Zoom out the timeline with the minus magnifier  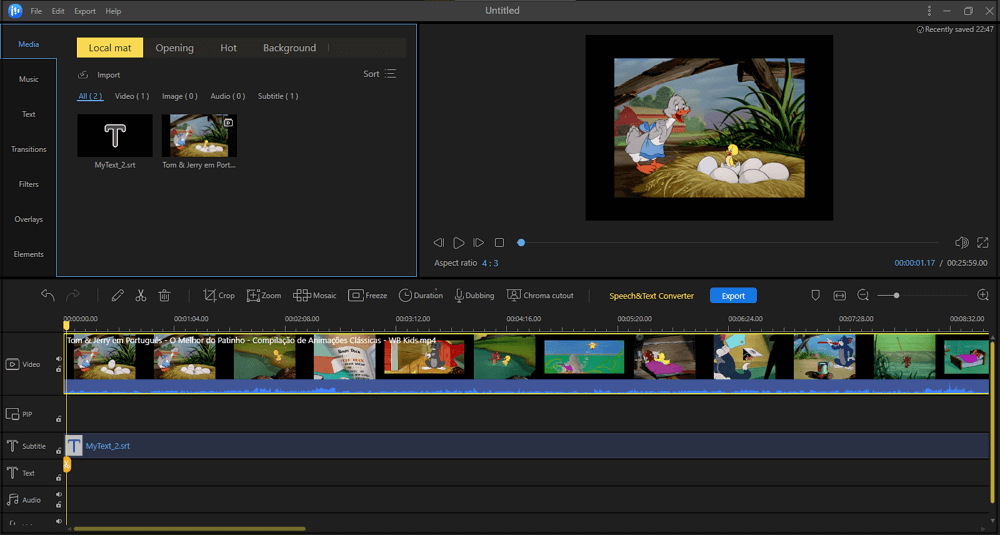click(863, 295)
